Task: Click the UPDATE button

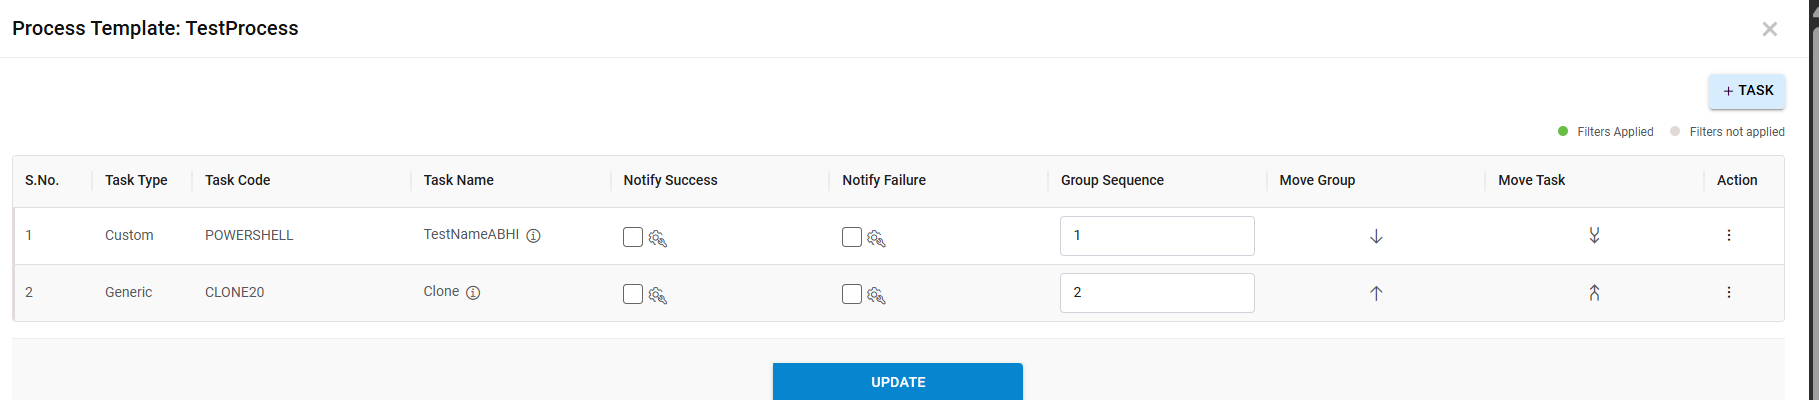Action: click(897, 382)
